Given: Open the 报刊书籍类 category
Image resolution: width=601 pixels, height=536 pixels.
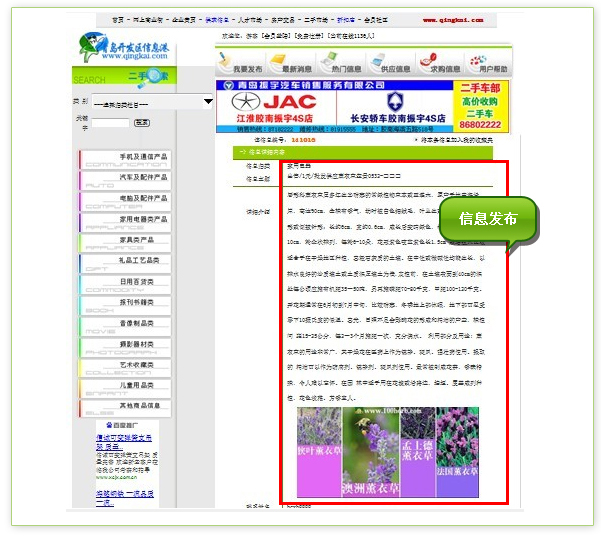Looking at the screenshot, I should pyautogui.click(x=125, y=306).
